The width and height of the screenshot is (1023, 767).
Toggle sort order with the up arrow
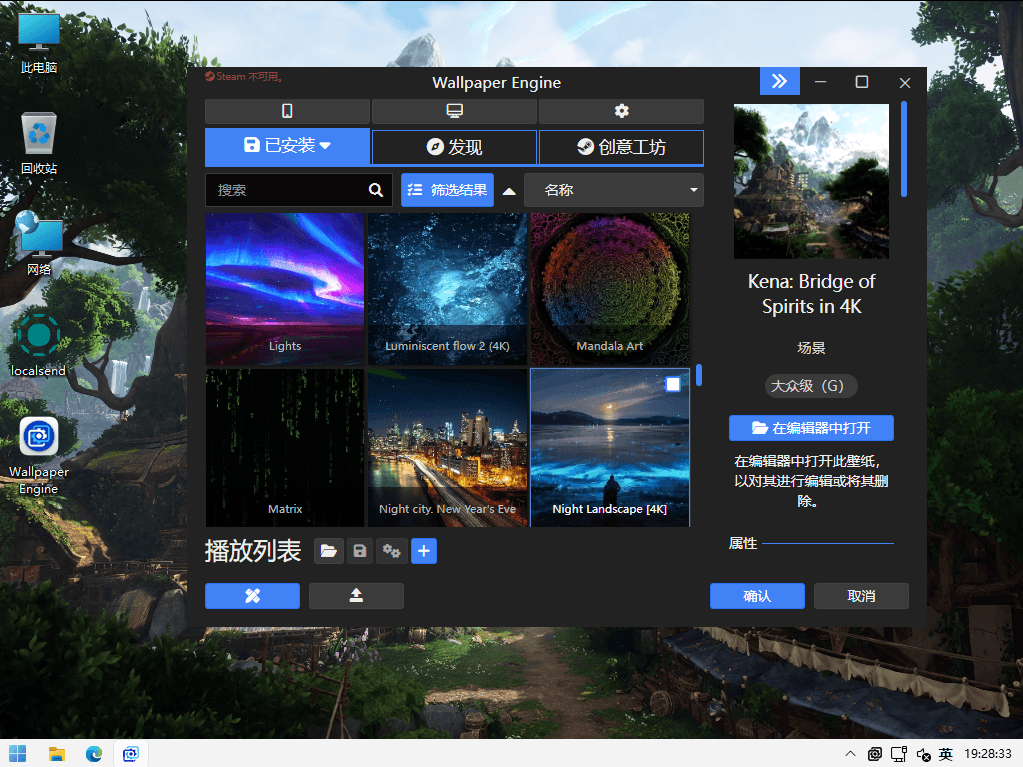tap(509, 191)
